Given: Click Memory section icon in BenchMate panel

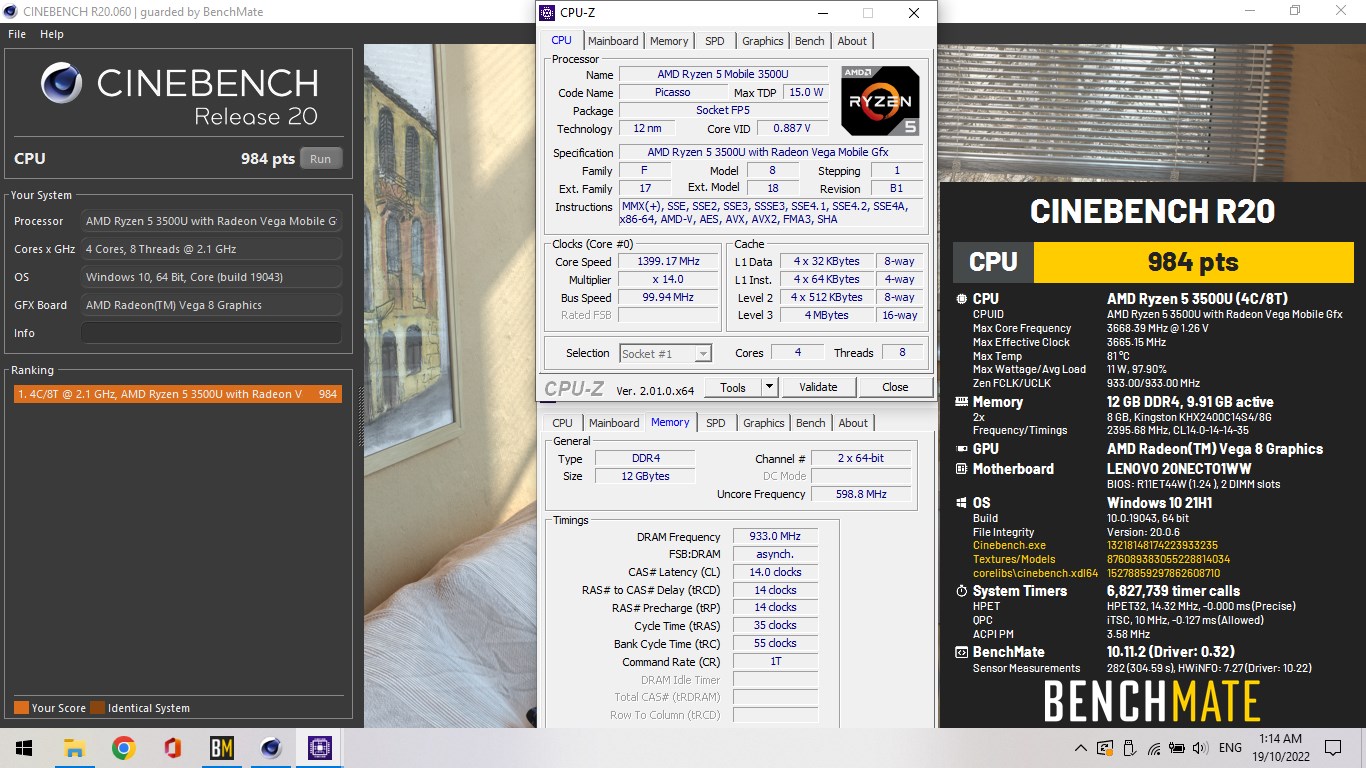Looking at the screenshot, I should coord(961,402).
